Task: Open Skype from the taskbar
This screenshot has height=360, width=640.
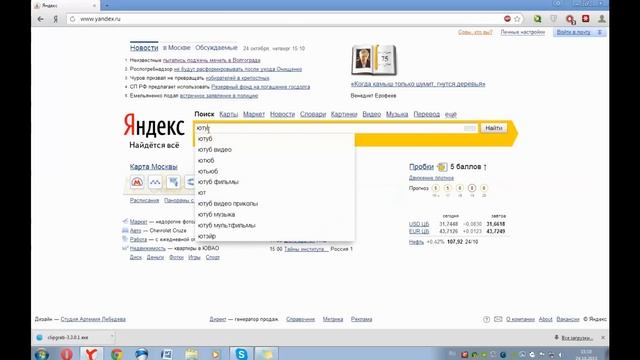Action: pyautogui.click(x=241, y=354)
